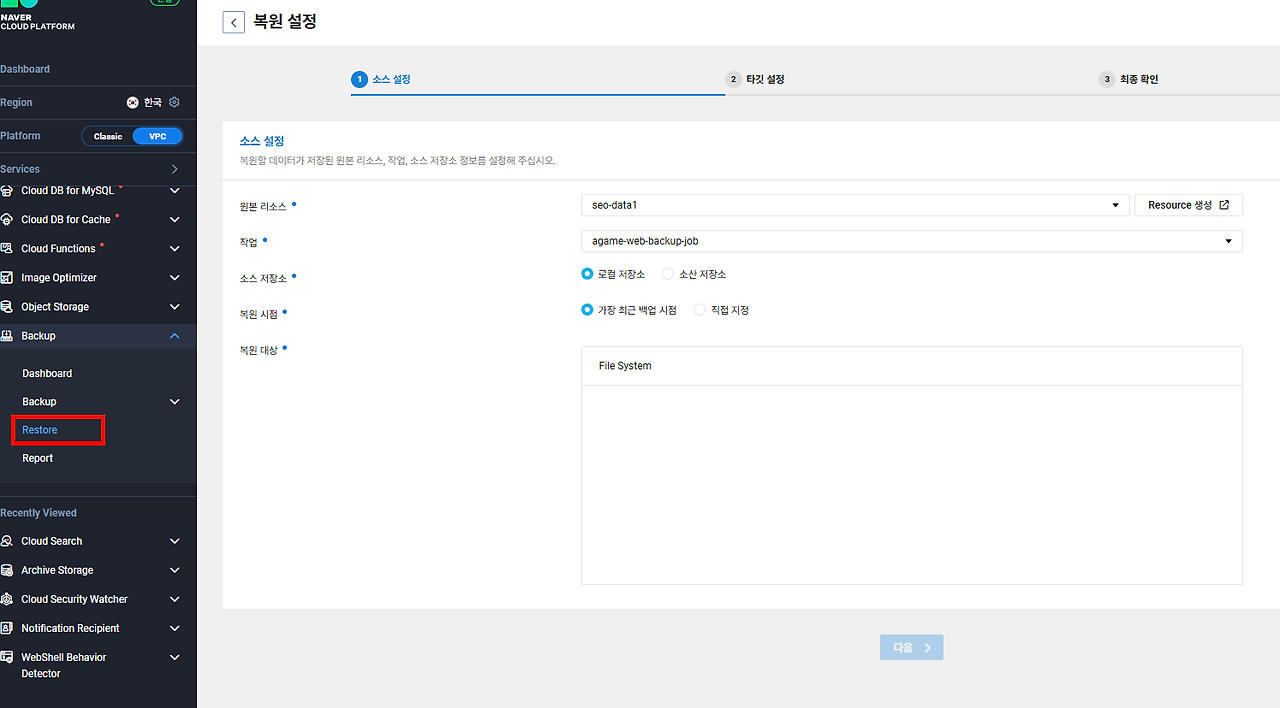Click the Resource 생성 button

point(1188,205)
